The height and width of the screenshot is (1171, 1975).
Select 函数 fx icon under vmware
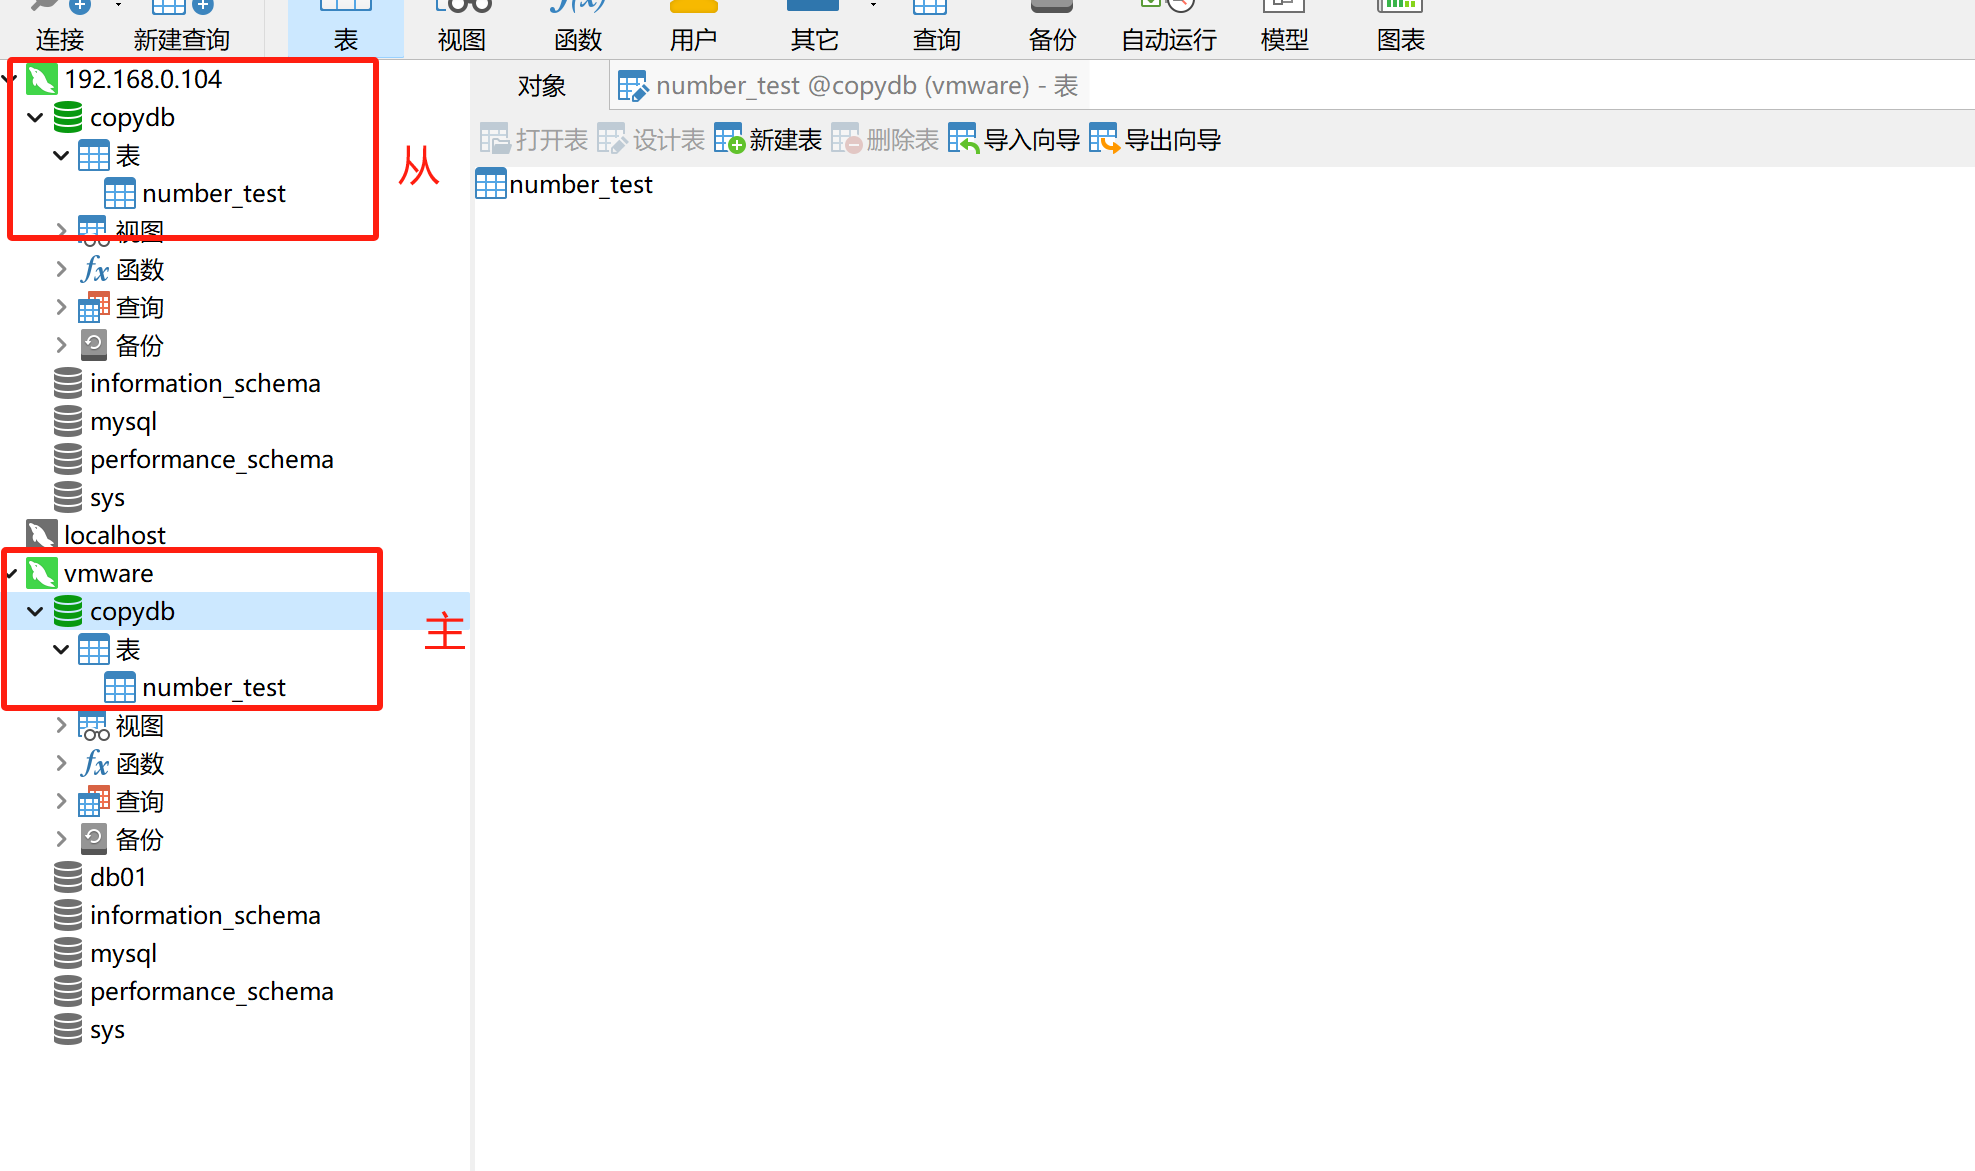point(94,764)
